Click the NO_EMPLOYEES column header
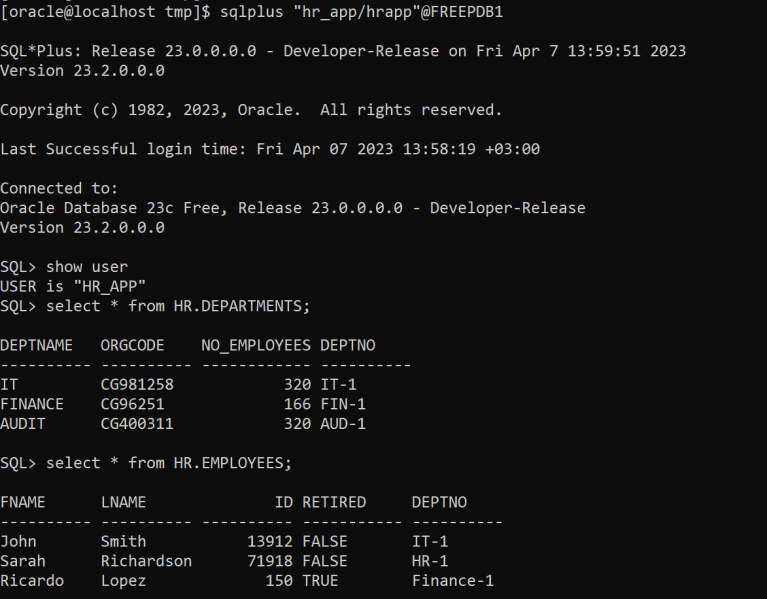This screenshot has width=767, height=599. 256,345
